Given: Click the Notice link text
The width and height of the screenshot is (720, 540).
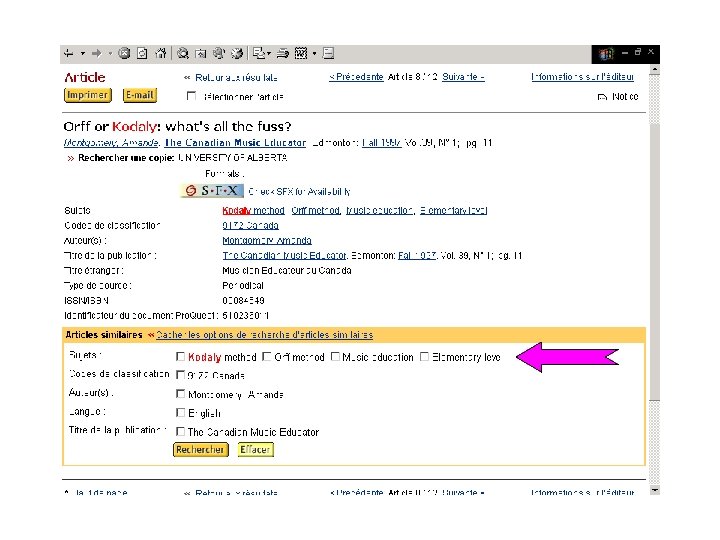Looking at the screenshot, I should [x=625, y=96].
